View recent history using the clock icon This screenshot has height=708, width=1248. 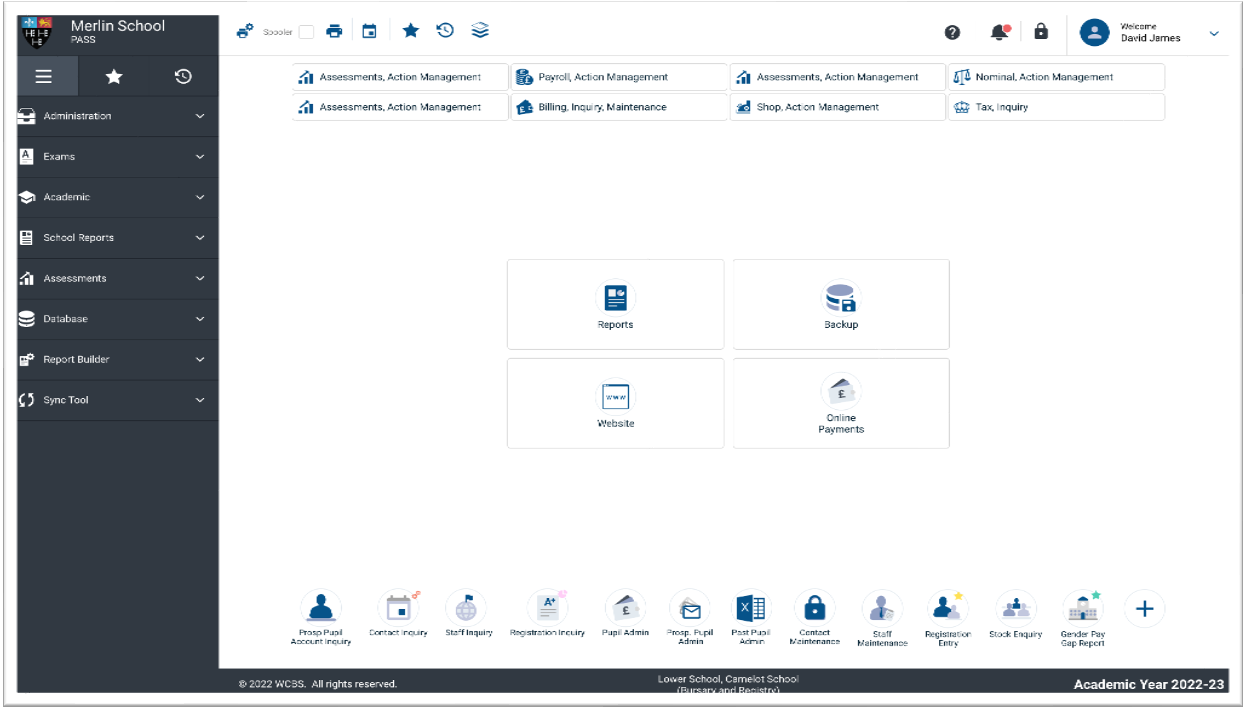[x=444, y=30]
